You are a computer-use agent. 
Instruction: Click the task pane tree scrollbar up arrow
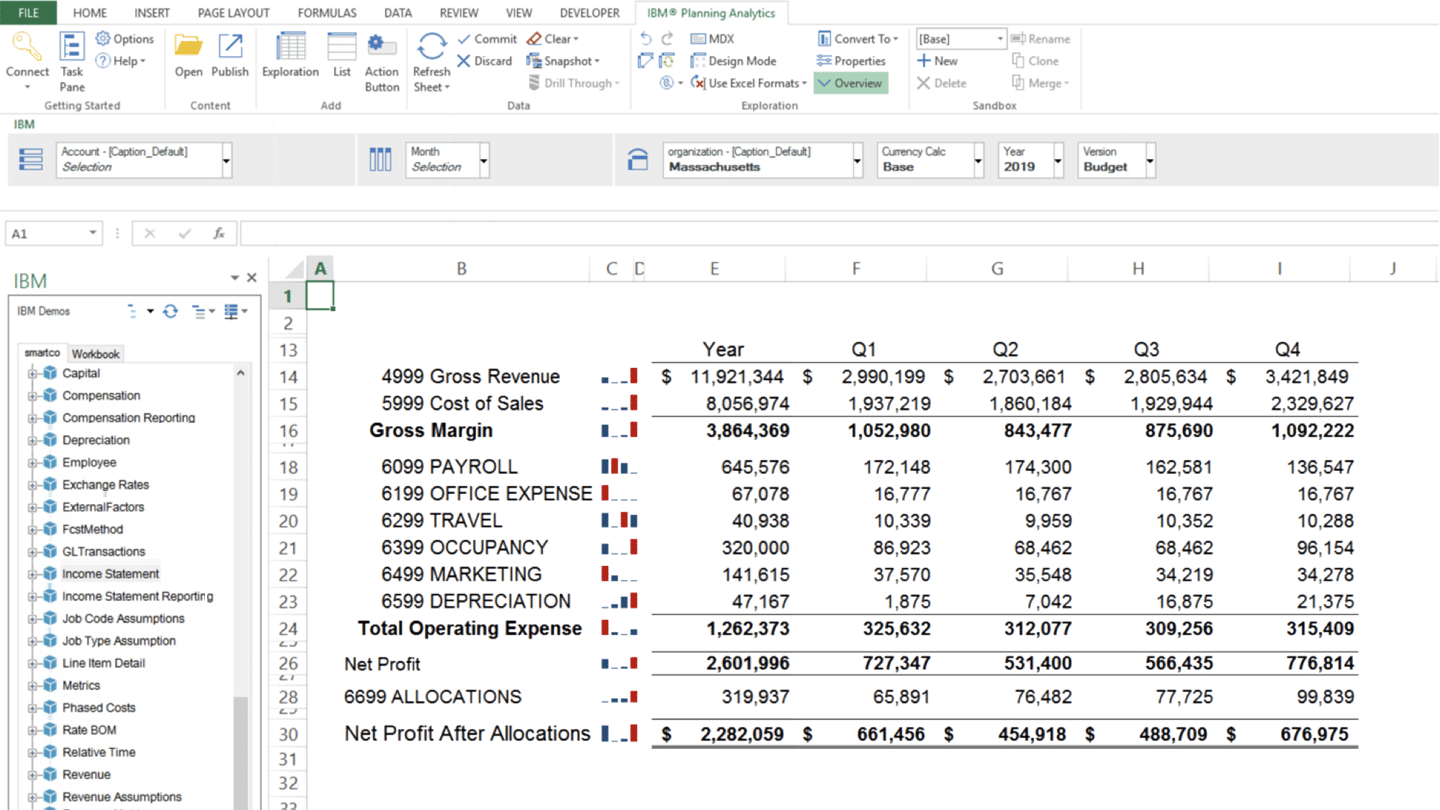(x=240, y=373)
